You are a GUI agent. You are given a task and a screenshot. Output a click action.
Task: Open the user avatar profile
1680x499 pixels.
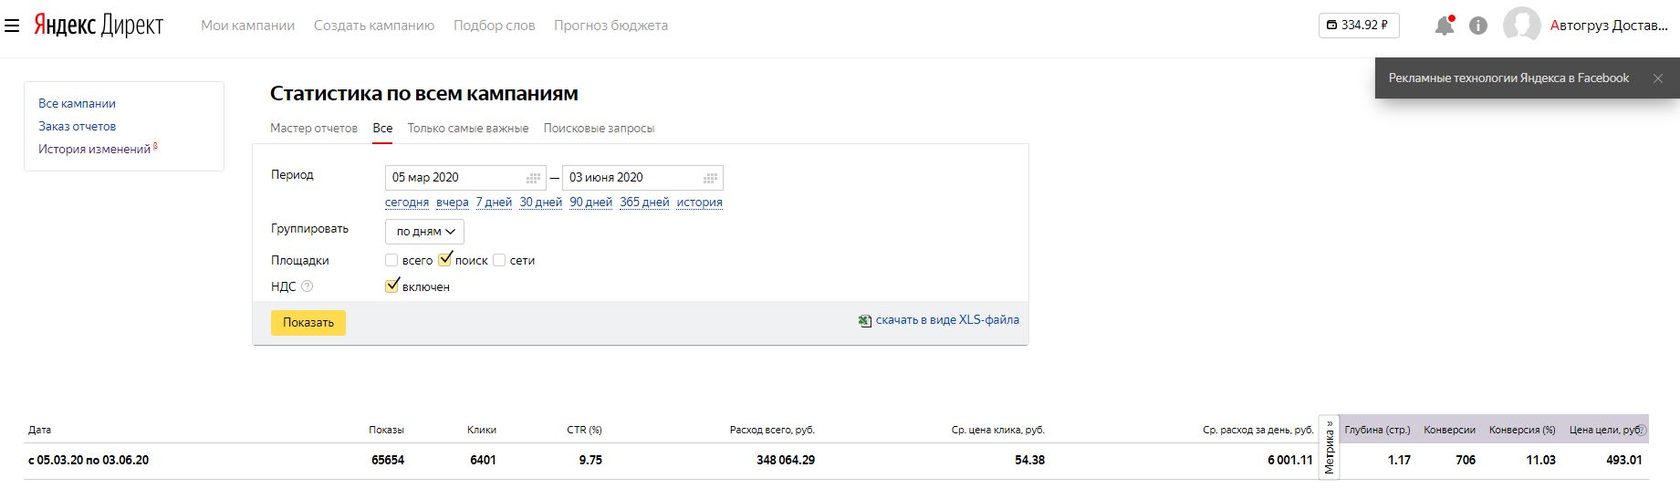1521,26
